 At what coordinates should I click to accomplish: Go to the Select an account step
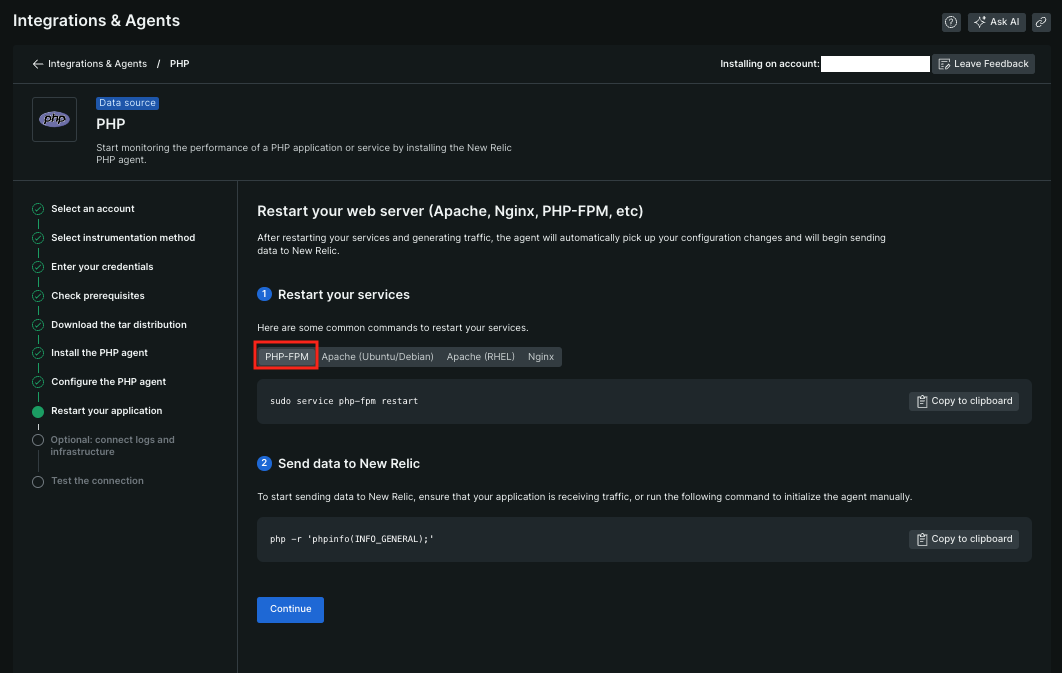coord(93,209)
